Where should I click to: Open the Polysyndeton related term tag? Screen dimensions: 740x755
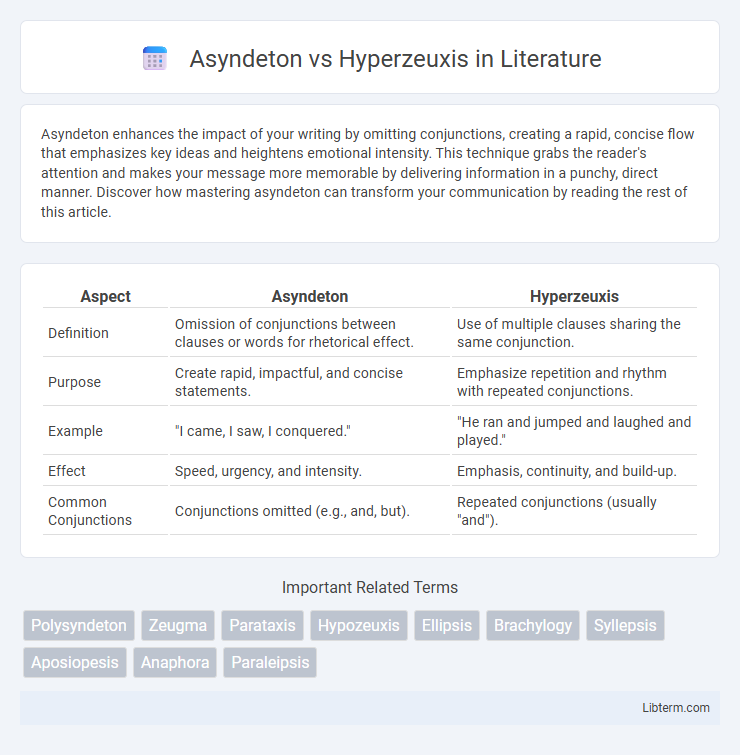click(x=79, y=625)
